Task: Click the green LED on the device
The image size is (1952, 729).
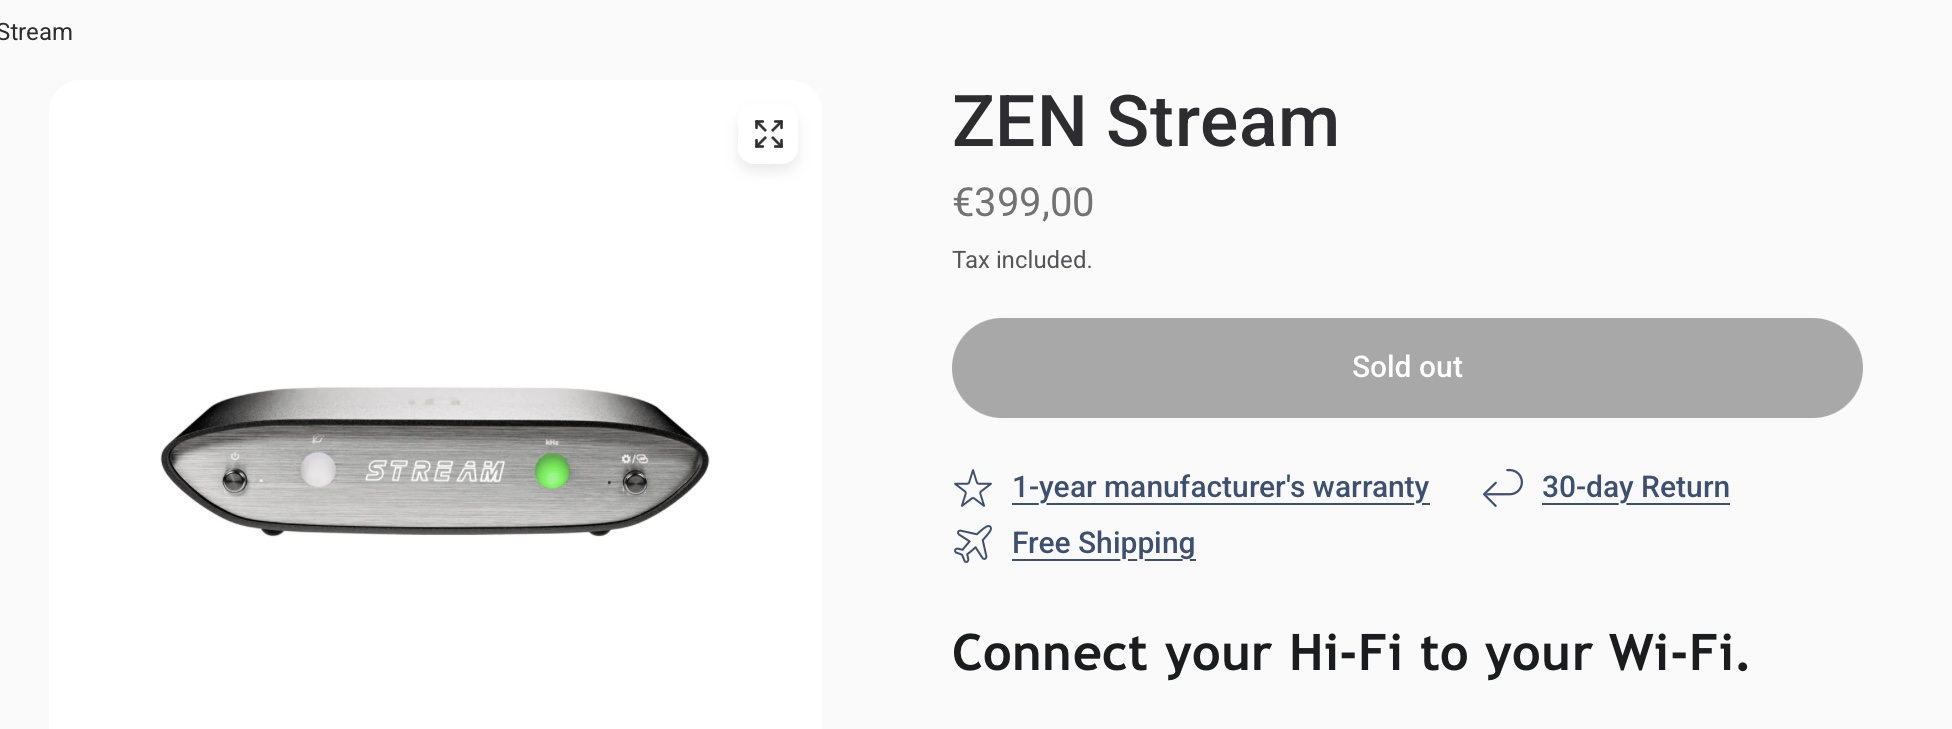Action: point(552,472)
